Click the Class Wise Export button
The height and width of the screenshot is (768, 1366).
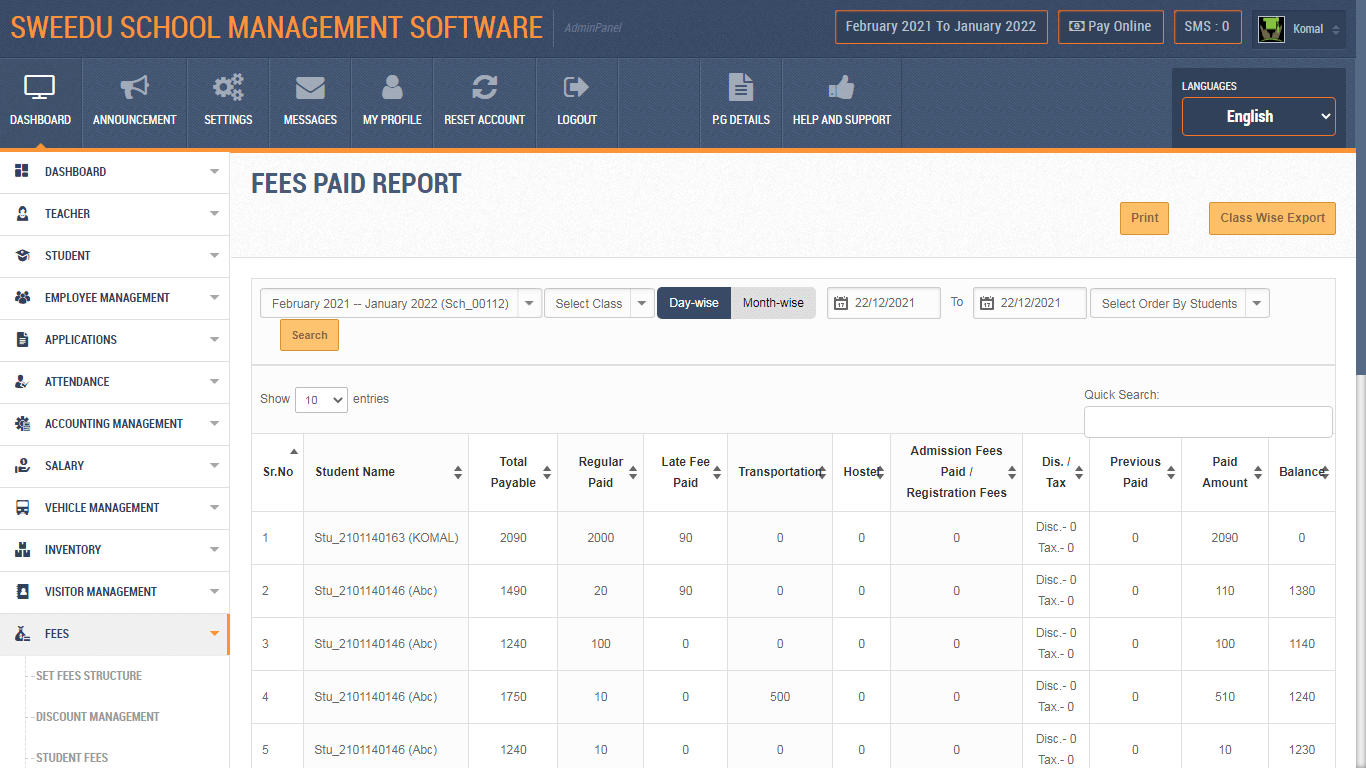click(1272, 218)
